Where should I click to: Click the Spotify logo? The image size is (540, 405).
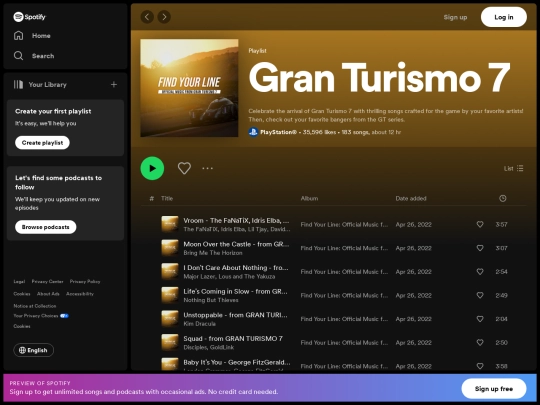[29, 17]
